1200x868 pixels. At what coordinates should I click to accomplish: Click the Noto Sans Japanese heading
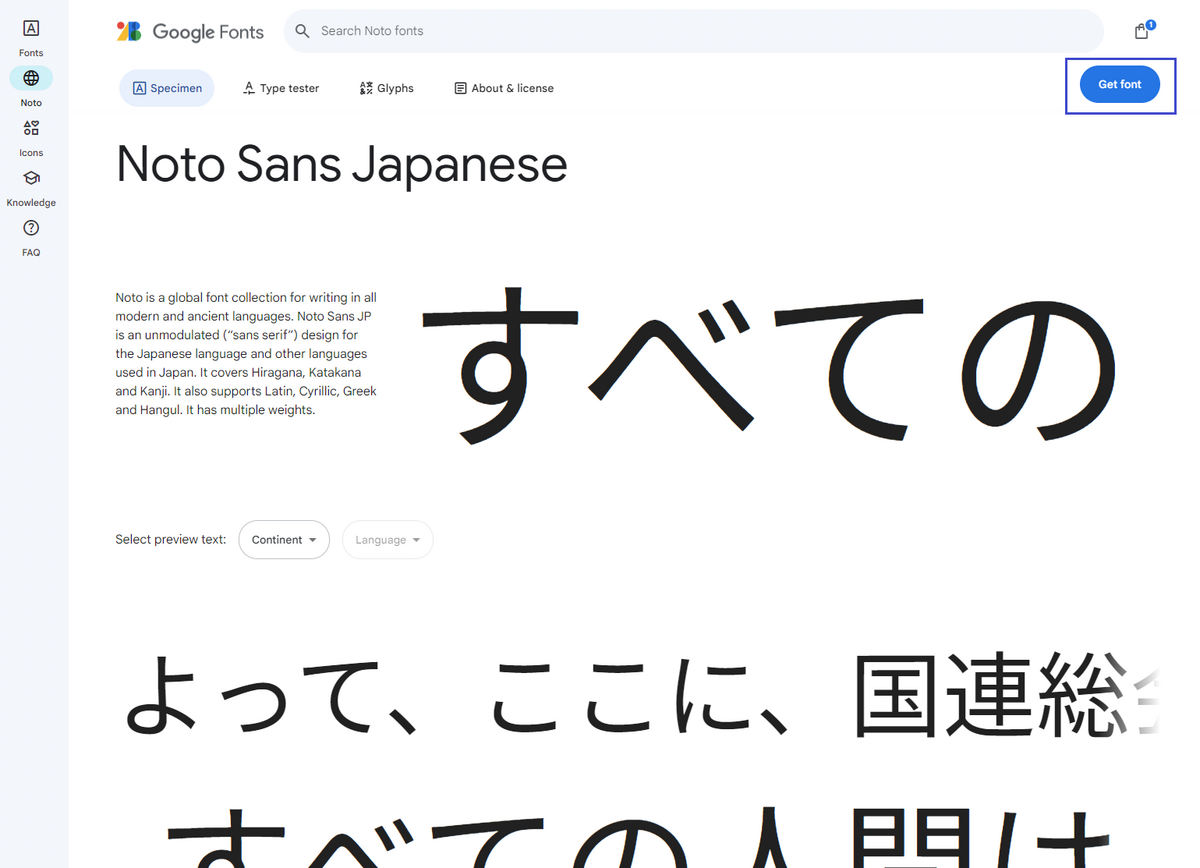pos(342,165)
